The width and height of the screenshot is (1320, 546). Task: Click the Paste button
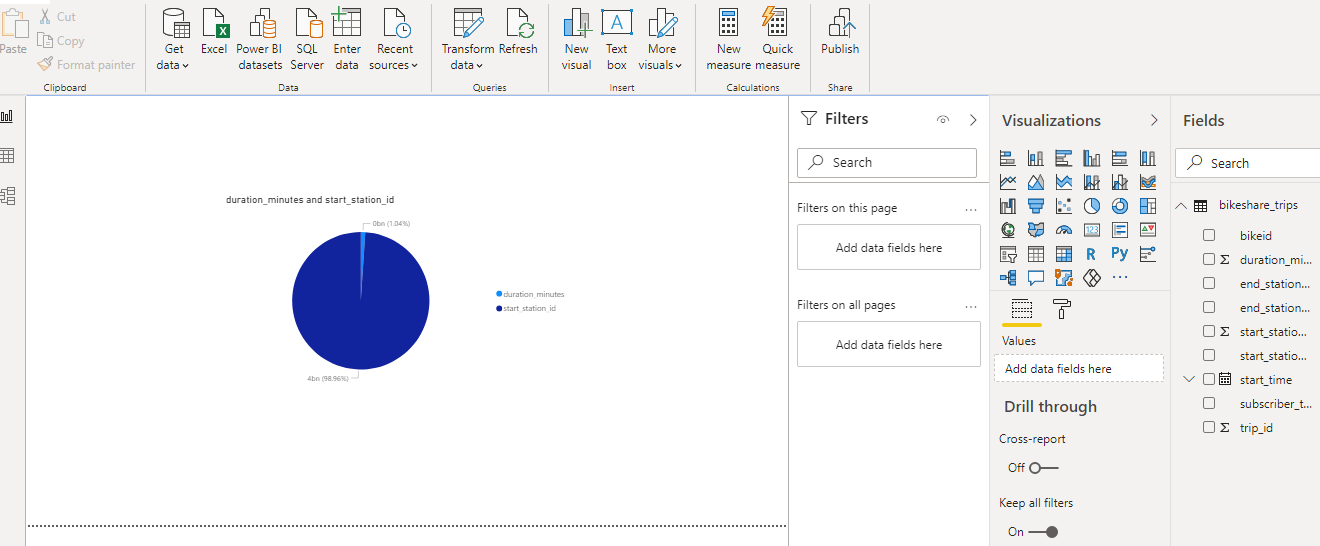pyautogui.click(x=14, y=32)
